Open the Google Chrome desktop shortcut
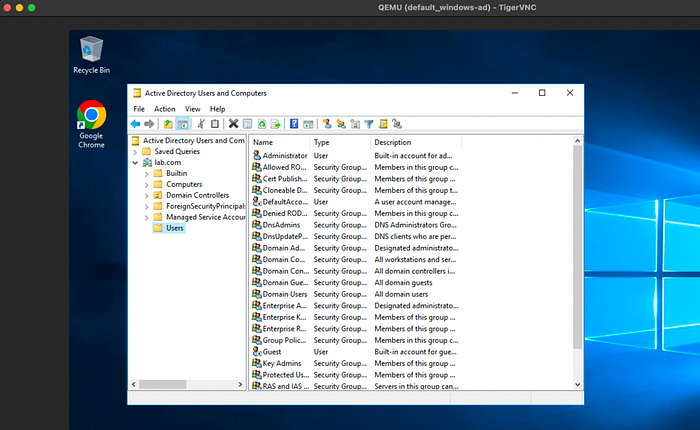 click(x=92, y=124)
